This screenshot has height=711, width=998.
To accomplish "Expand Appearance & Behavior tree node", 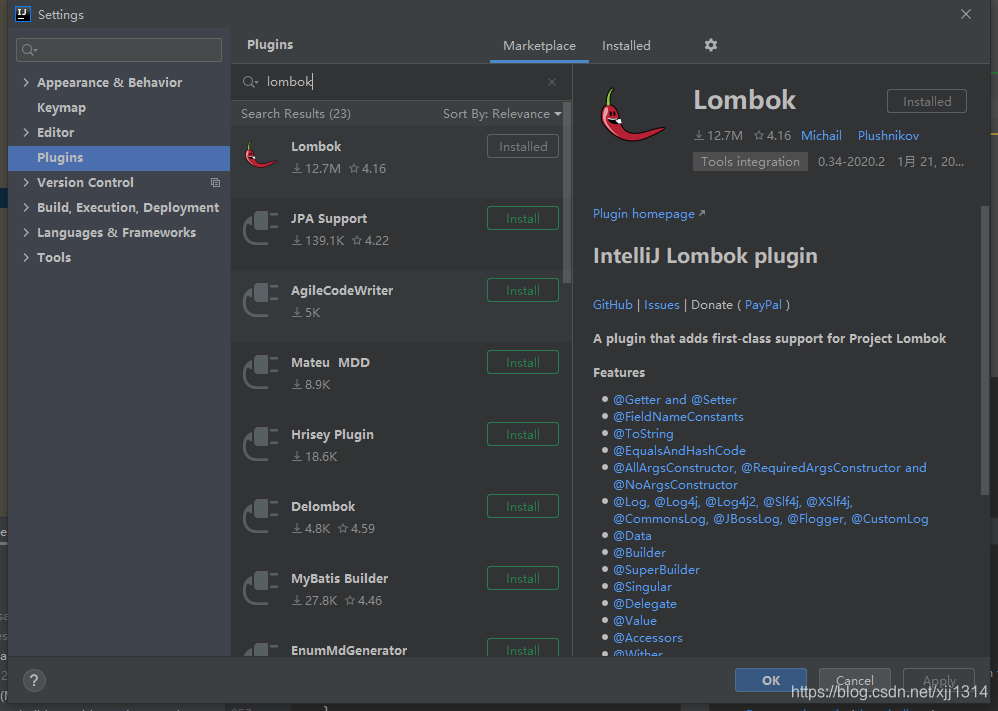I will (26, 82).
